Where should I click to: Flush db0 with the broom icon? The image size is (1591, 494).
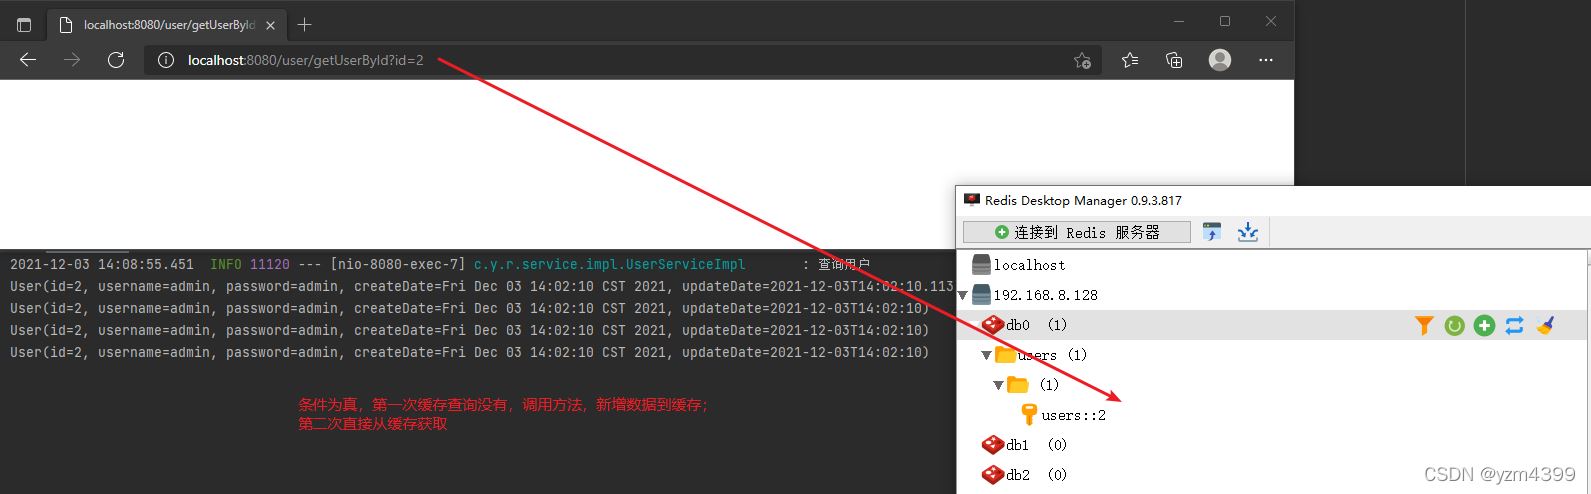[x=1545, y=325]
